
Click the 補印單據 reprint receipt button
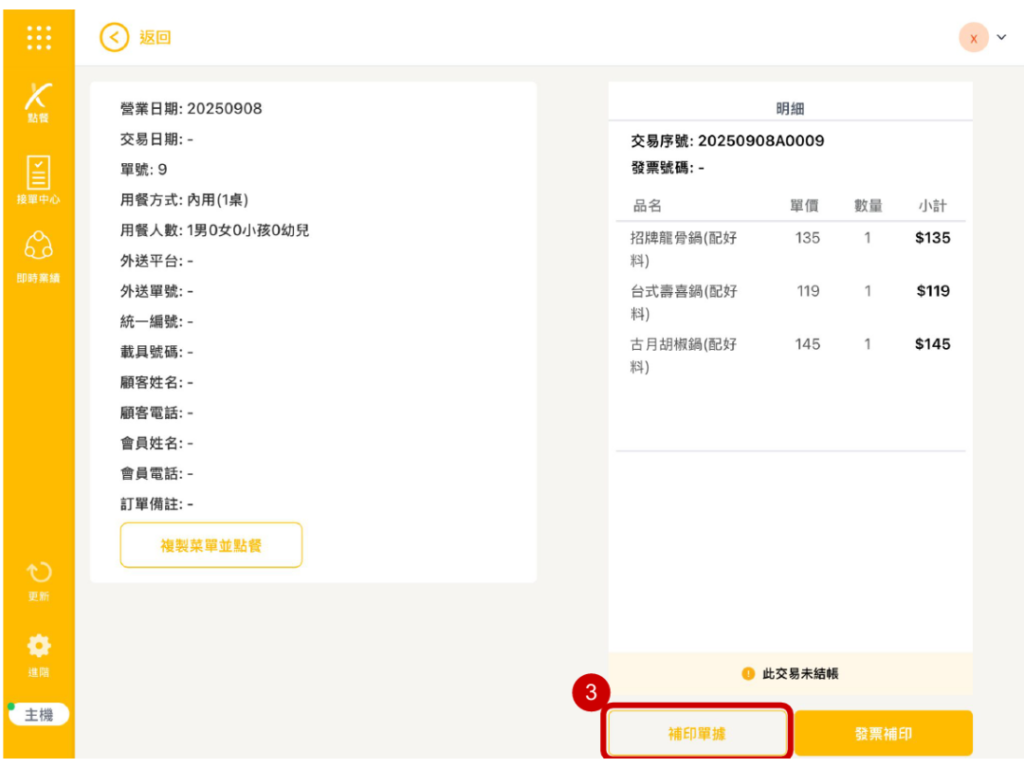pos(697,734)
